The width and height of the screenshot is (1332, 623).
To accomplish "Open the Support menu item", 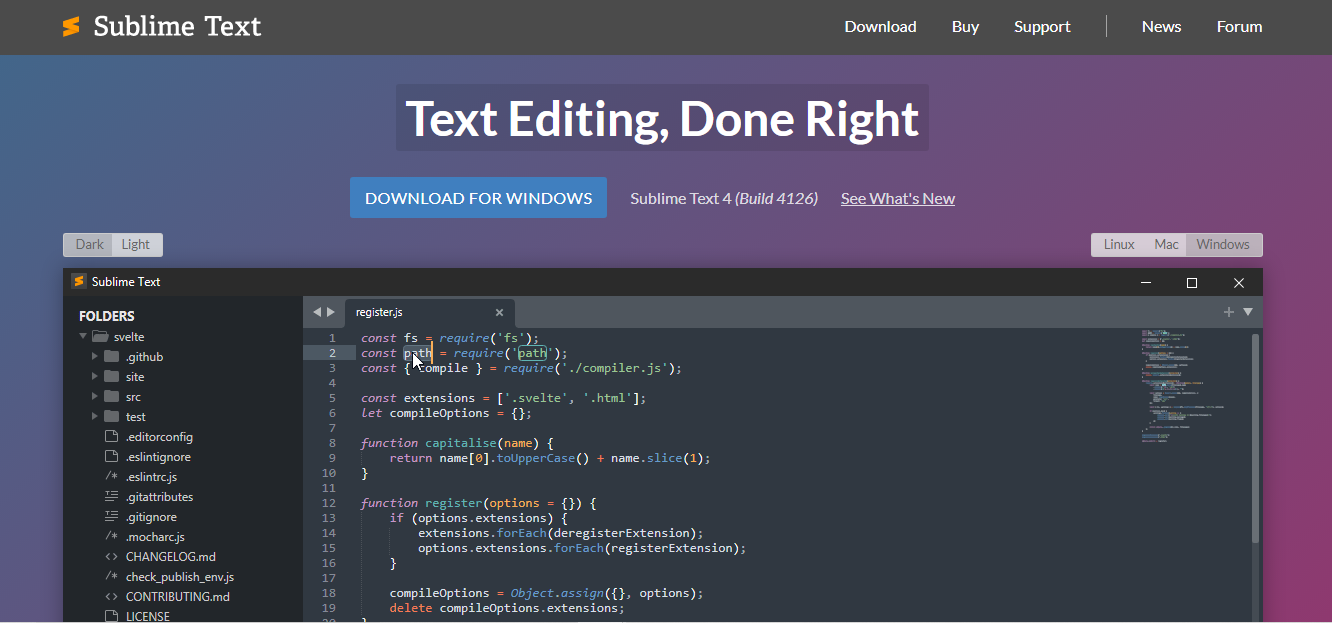I will [x=1042, y=27].
